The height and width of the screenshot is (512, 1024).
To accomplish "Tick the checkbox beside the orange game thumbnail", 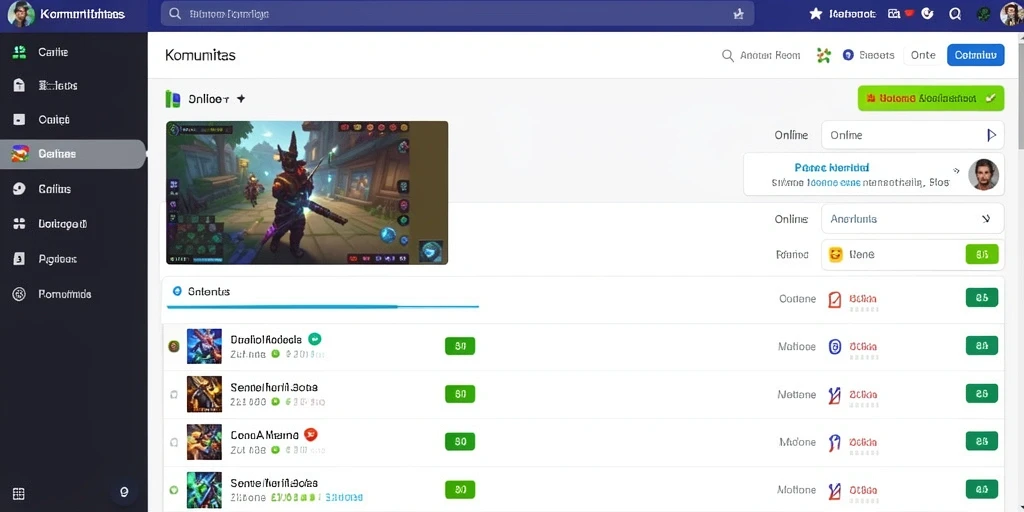I will [x=174, y=394].
